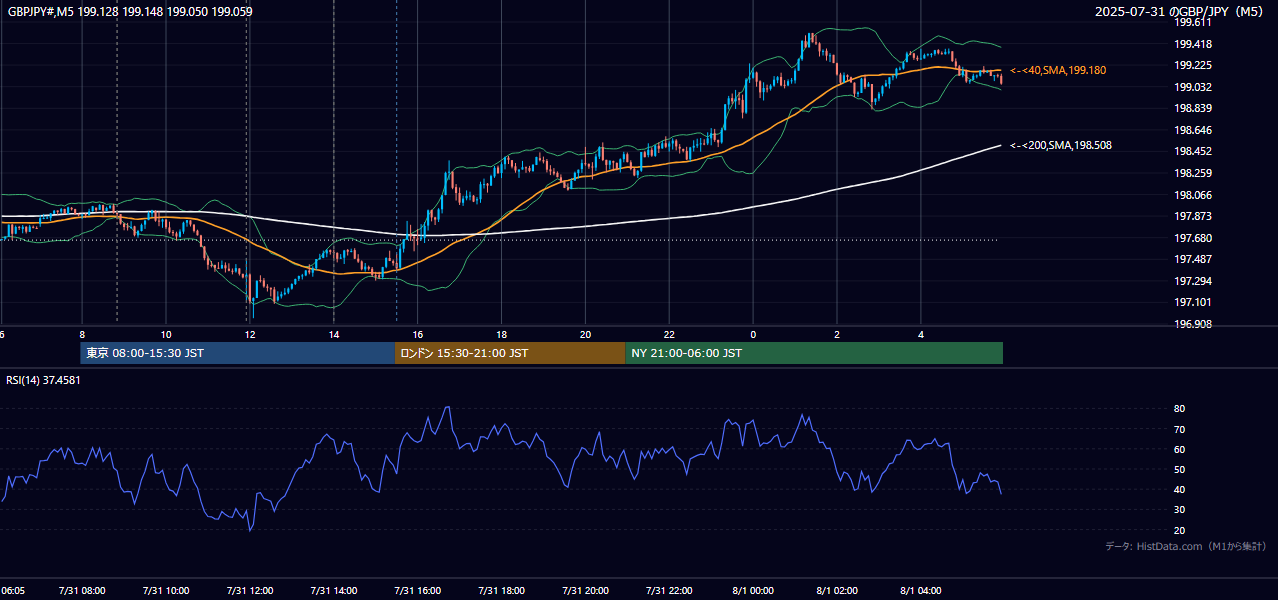The height and width of the screenshot is (600, 1278).
Task: Click hour tick 20 on the candlestick time axis
Action: [586, 334]
